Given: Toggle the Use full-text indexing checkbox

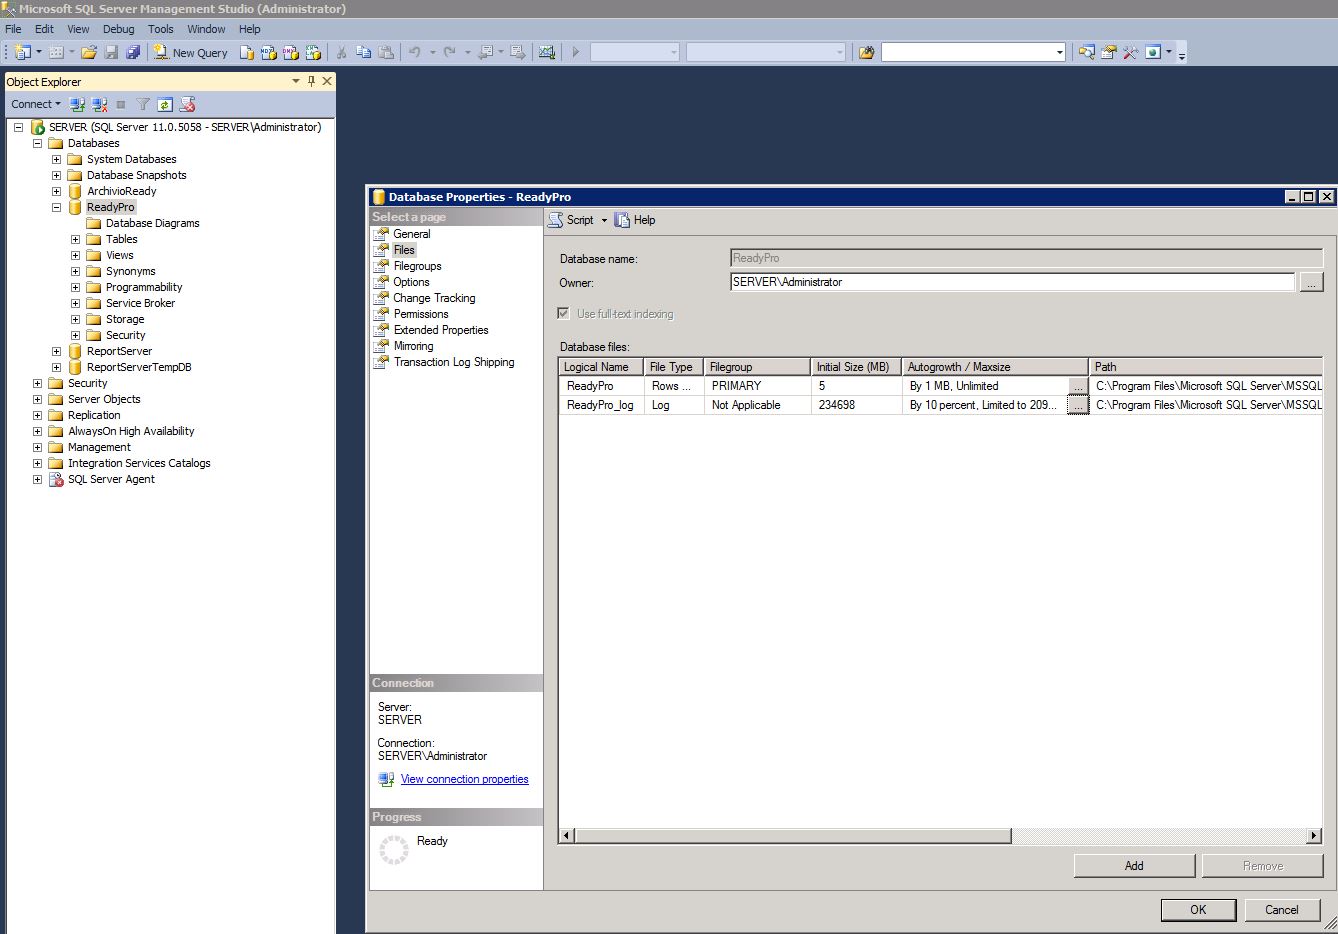Looking at the screenshot, I should pos(563,314).
